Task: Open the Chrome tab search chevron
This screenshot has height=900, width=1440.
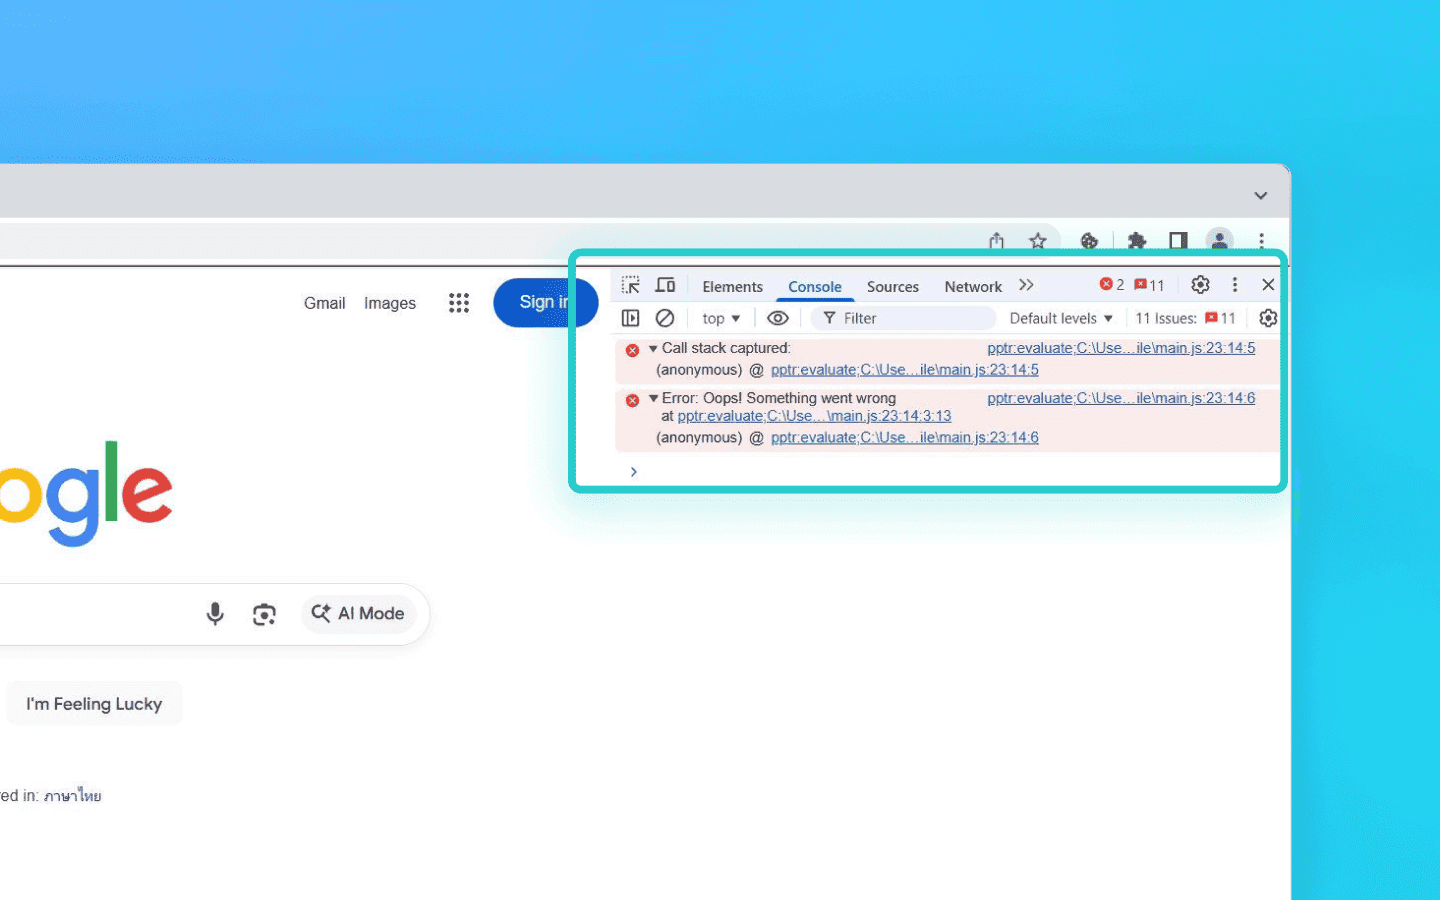Action: (1261, 195)
